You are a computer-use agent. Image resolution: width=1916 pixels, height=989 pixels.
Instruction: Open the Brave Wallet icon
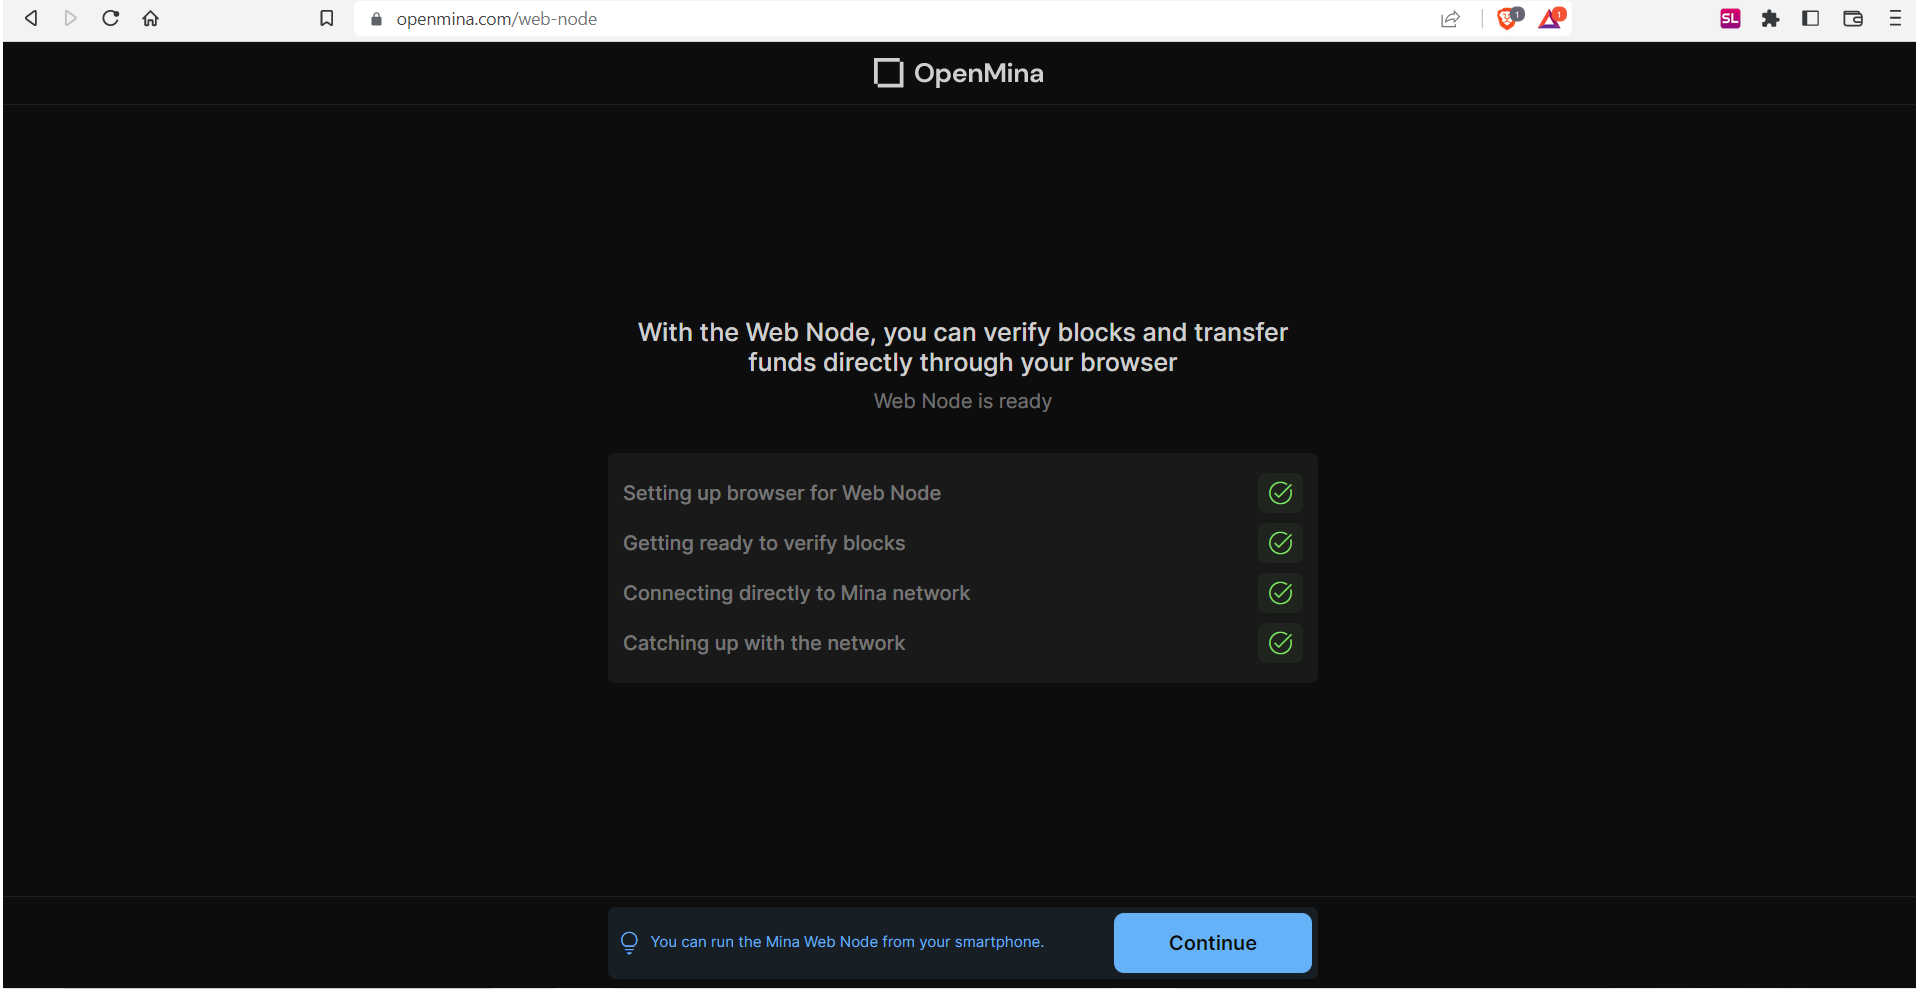pos(1853,18)
